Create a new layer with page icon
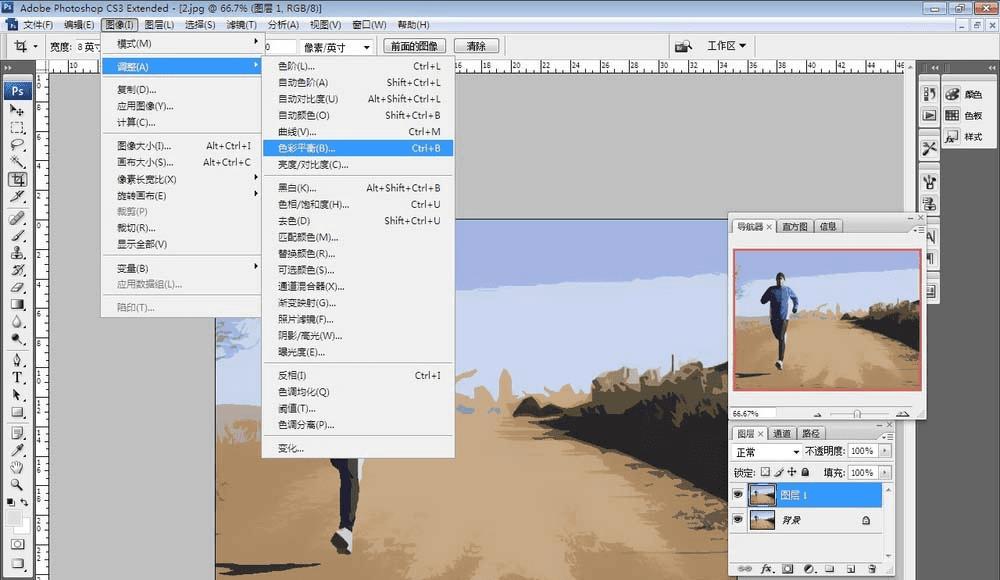 click(851, 569)
